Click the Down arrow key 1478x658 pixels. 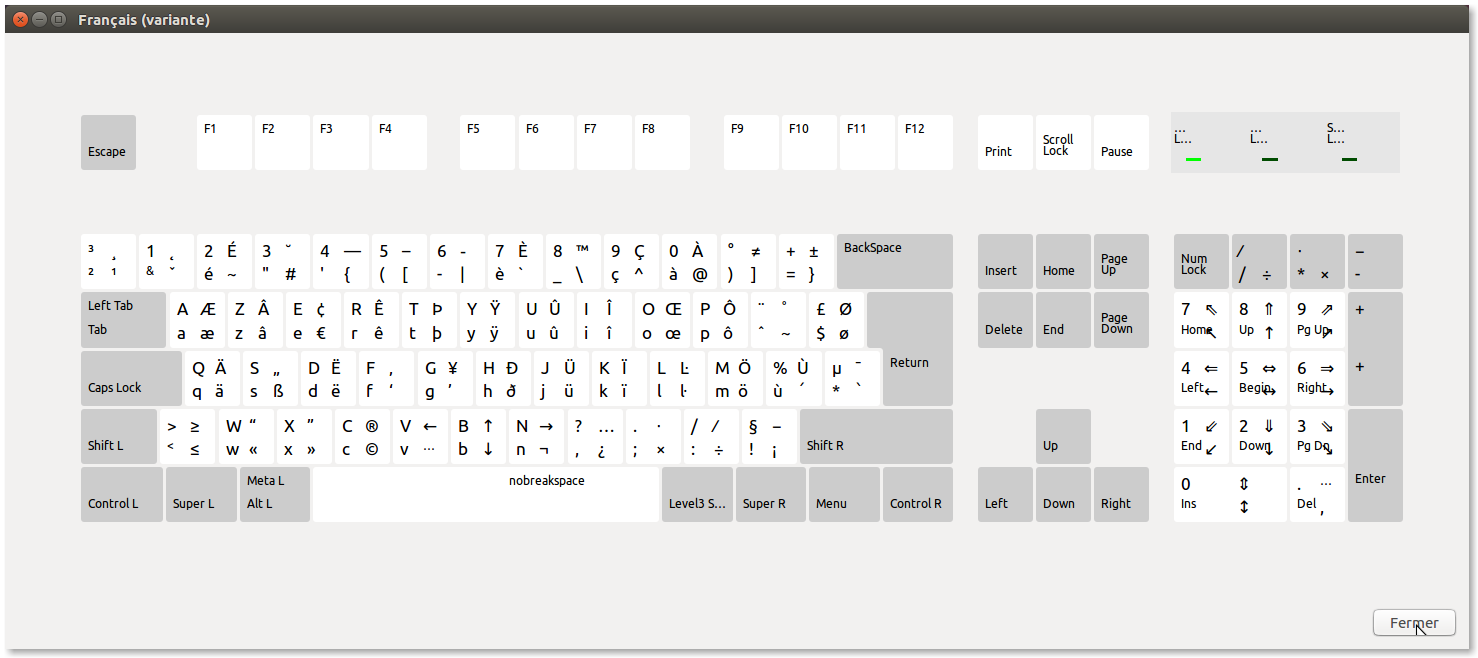[1063, 494]
